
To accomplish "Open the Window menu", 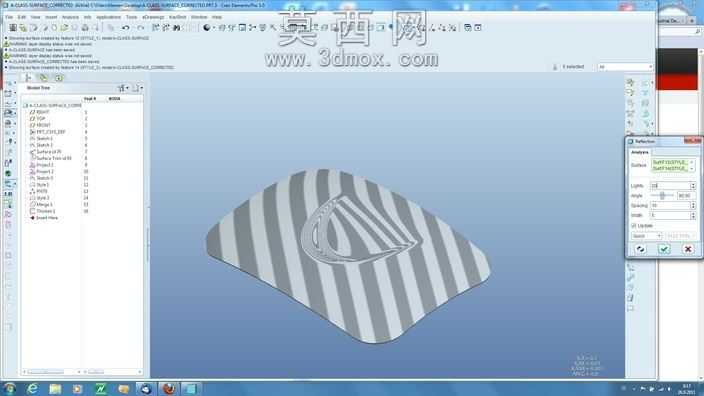I will pyautogui.click(x=199, y=17).
